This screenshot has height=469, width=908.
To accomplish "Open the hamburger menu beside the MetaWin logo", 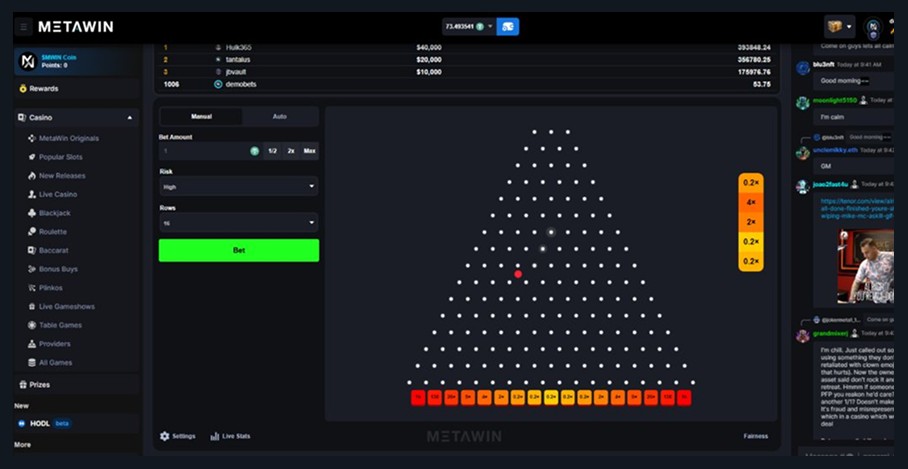I will pos(24,27).
